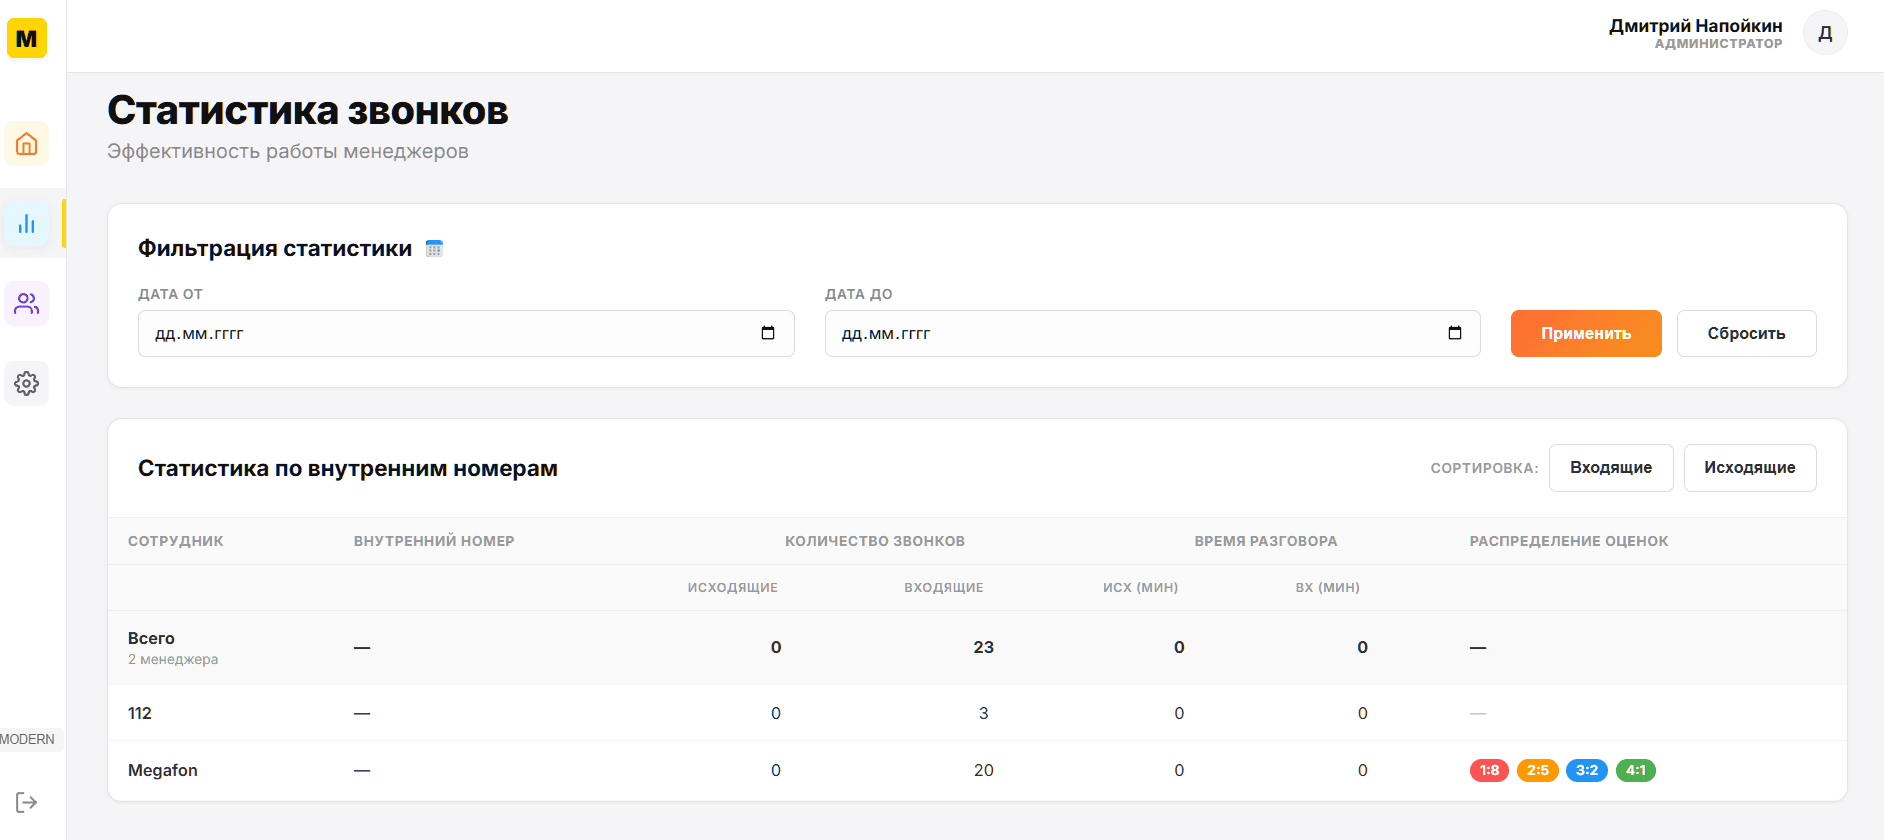
Task: Sort table by Исходящие calls
Action: (1749, 468)
